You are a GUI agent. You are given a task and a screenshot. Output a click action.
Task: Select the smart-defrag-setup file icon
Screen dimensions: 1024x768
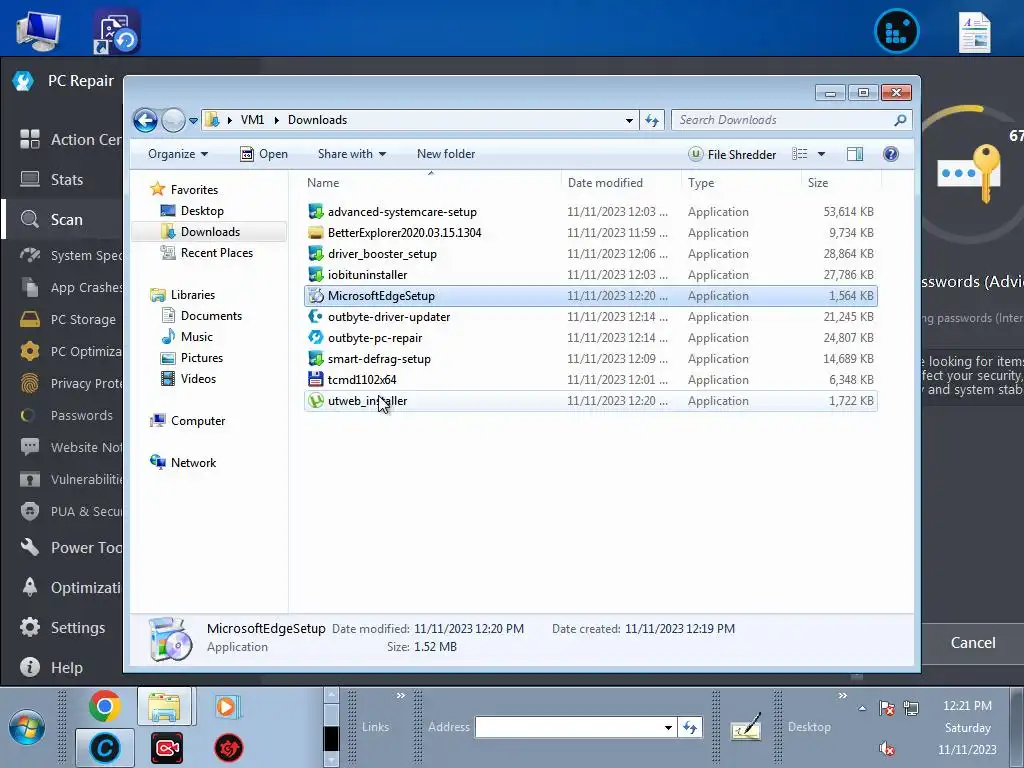coord(315,359)
